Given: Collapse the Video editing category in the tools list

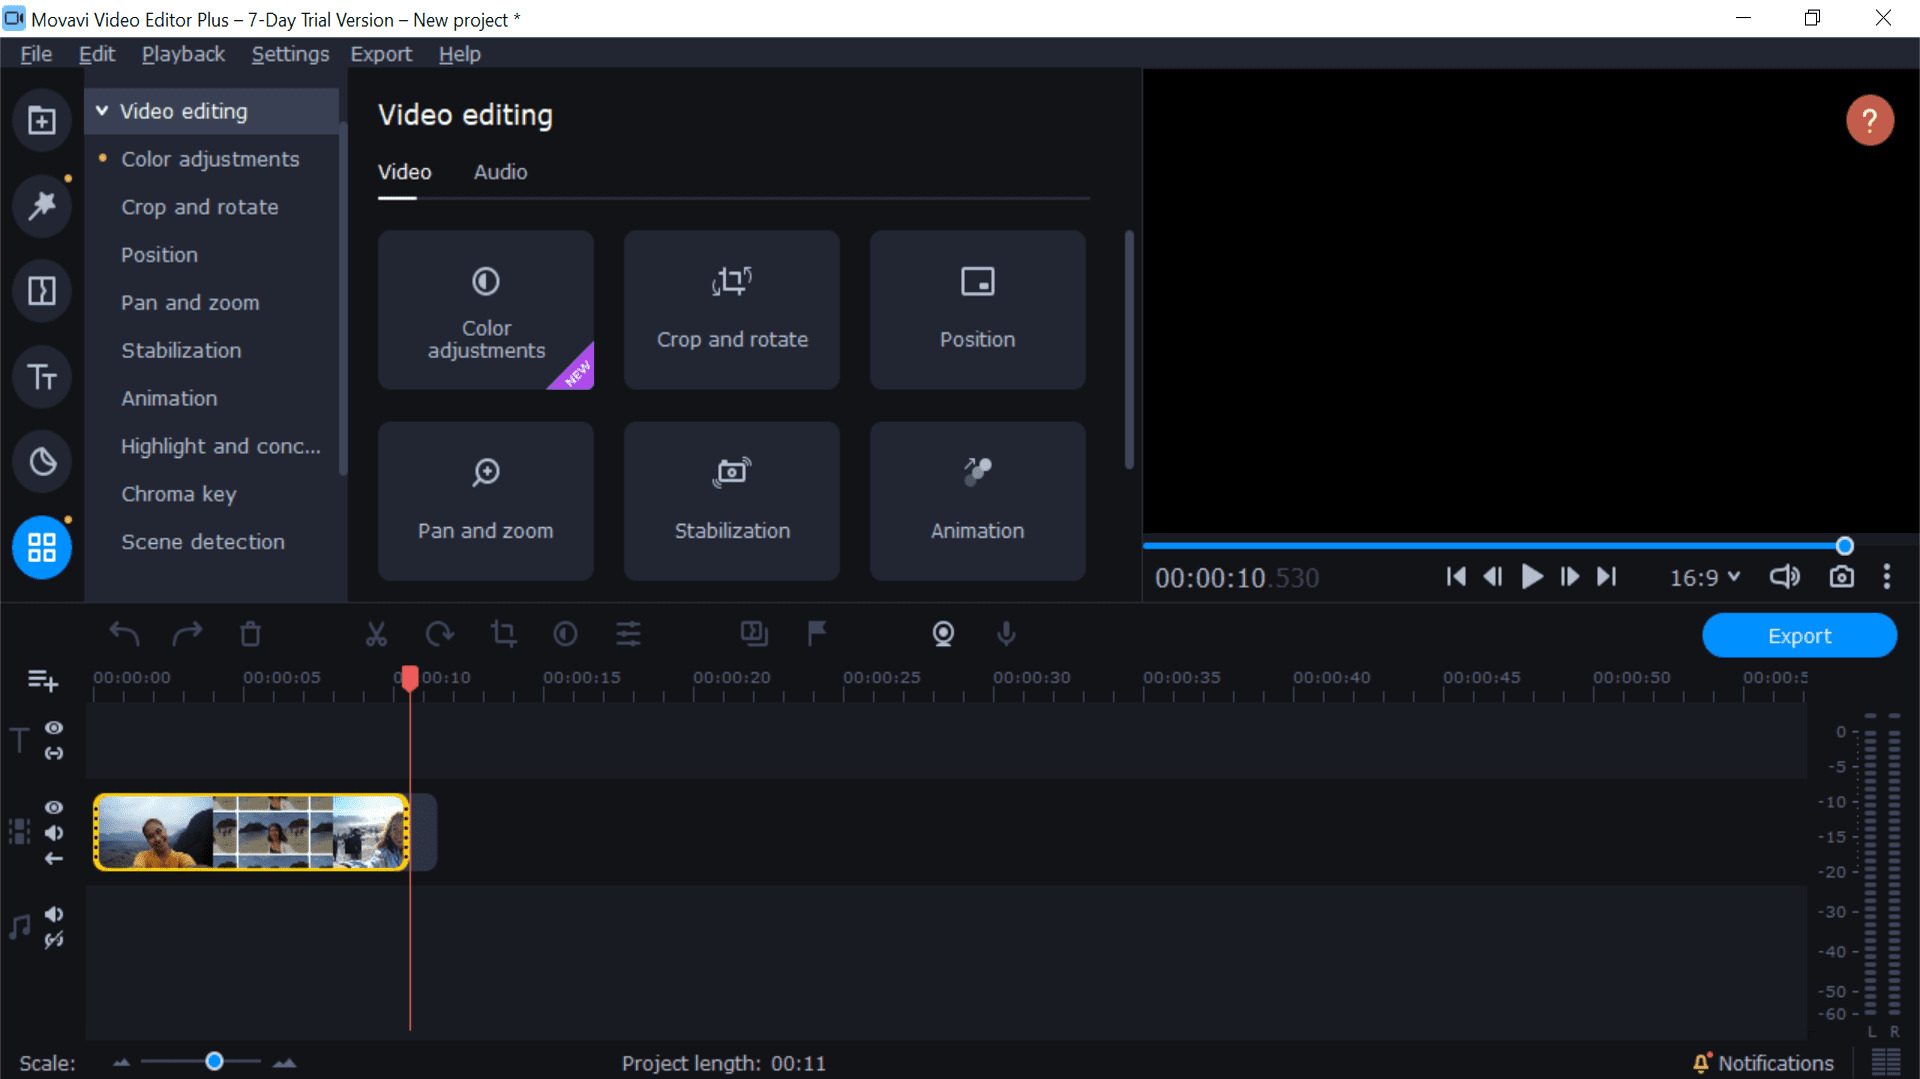Looking at the screenshot, I should coord(103,111).
